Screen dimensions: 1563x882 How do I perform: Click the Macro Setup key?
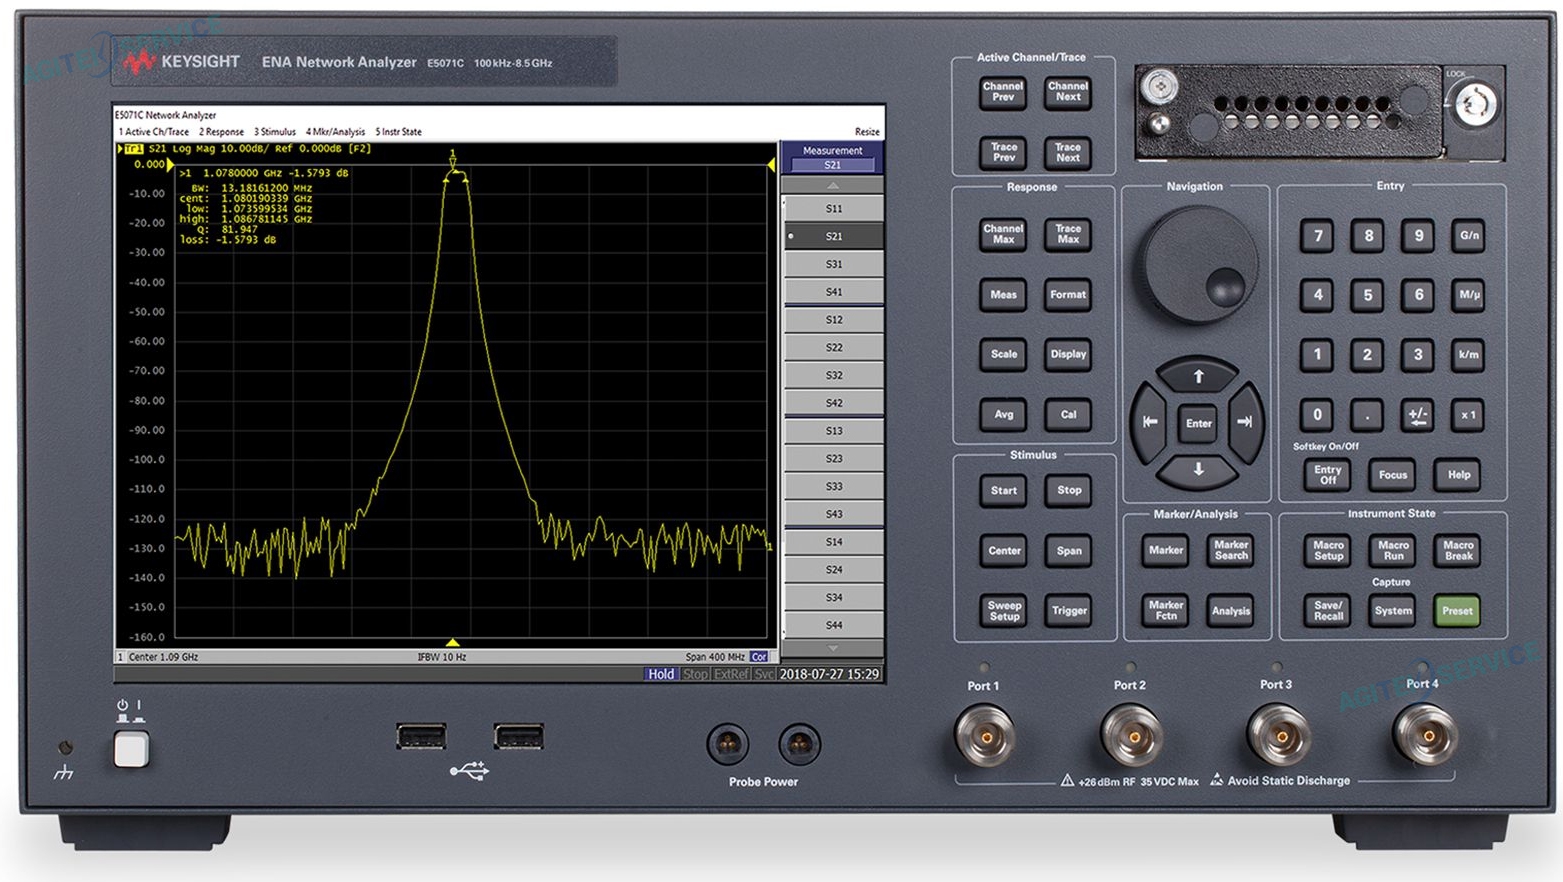pos(1328,551)
